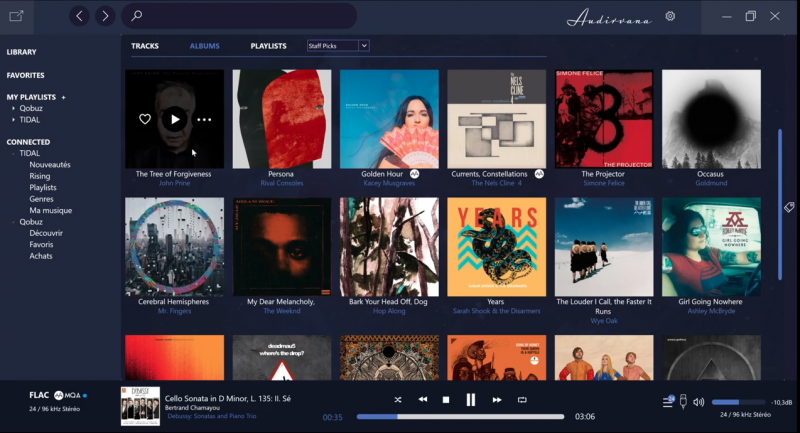Click the heart icon on The Tree of Forgiveness
This screenshot has width=800, height=433.
[x=145, y=119]
